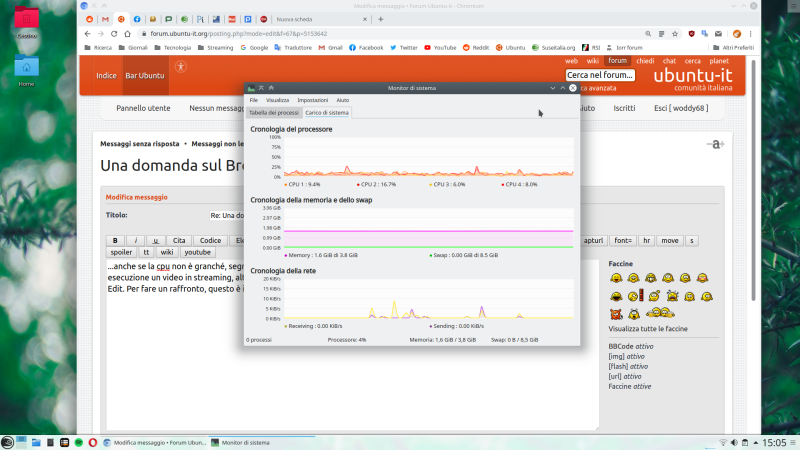Screen dimensions: 800x450
Task: Open the File menu in Monitor di sistema
Action: (254, 100)
